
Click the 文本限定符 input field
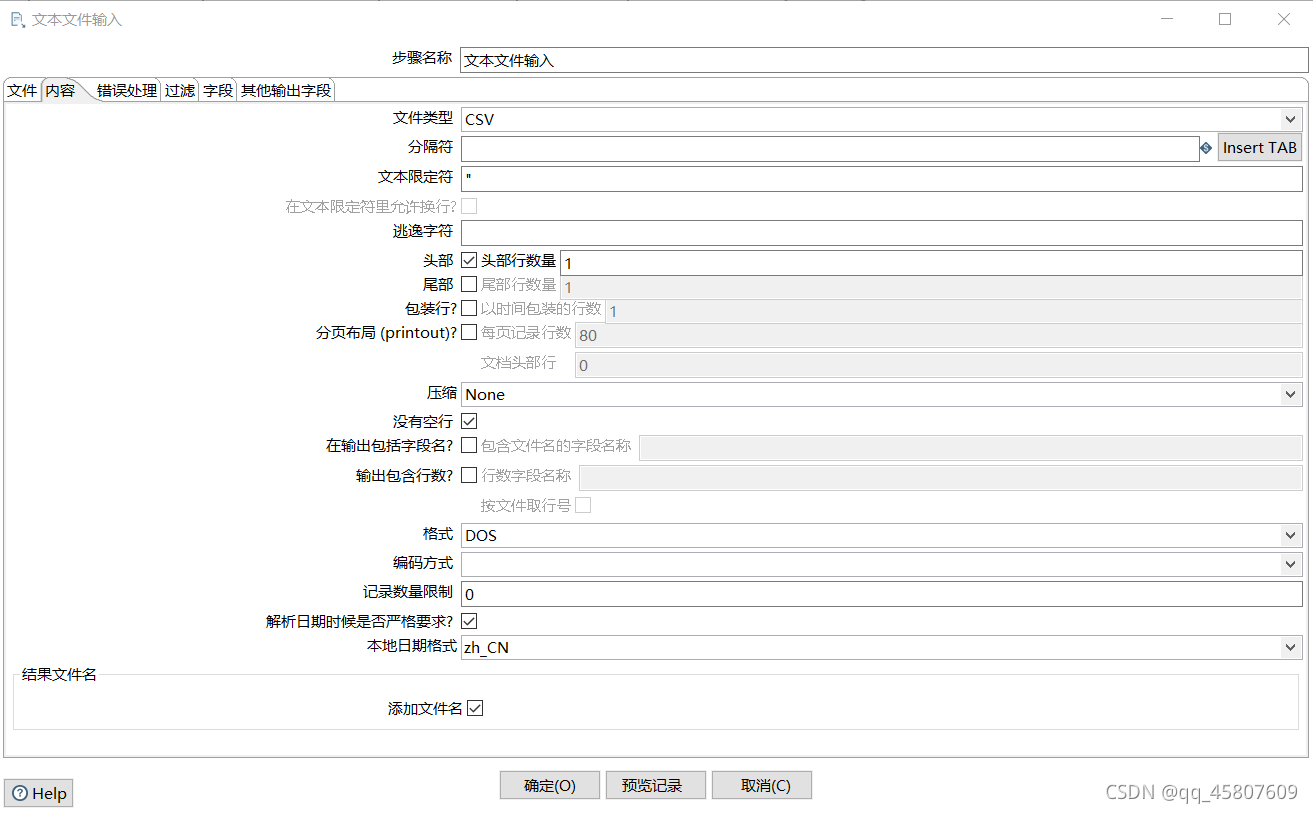pos(882,179)
